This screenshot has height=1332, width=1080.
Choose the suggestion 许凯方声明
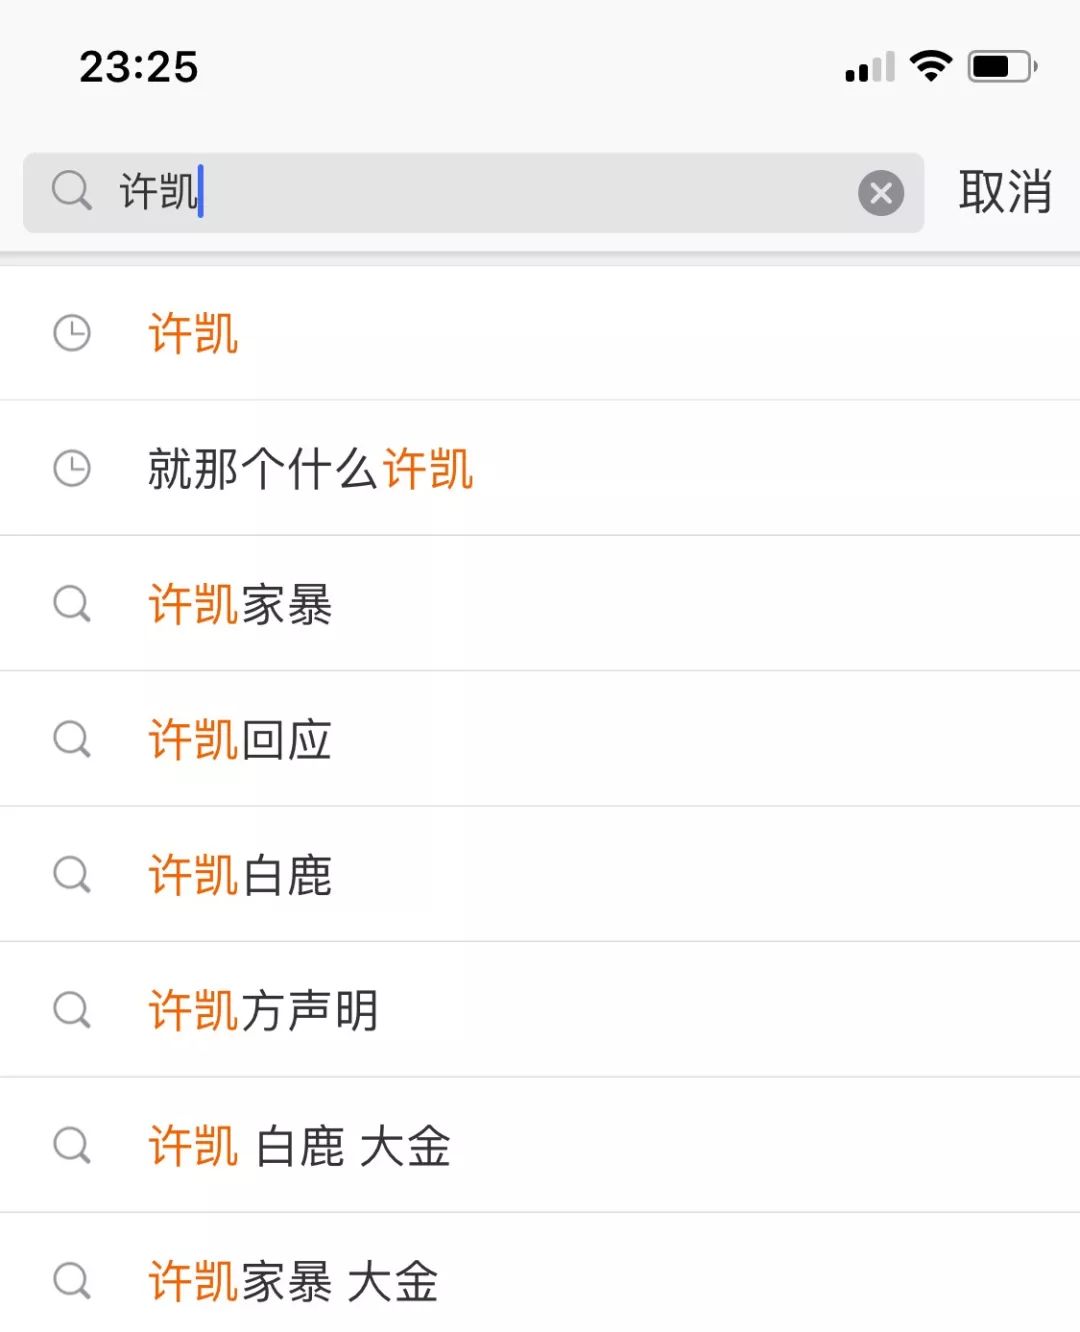(x=540, y=1010)
